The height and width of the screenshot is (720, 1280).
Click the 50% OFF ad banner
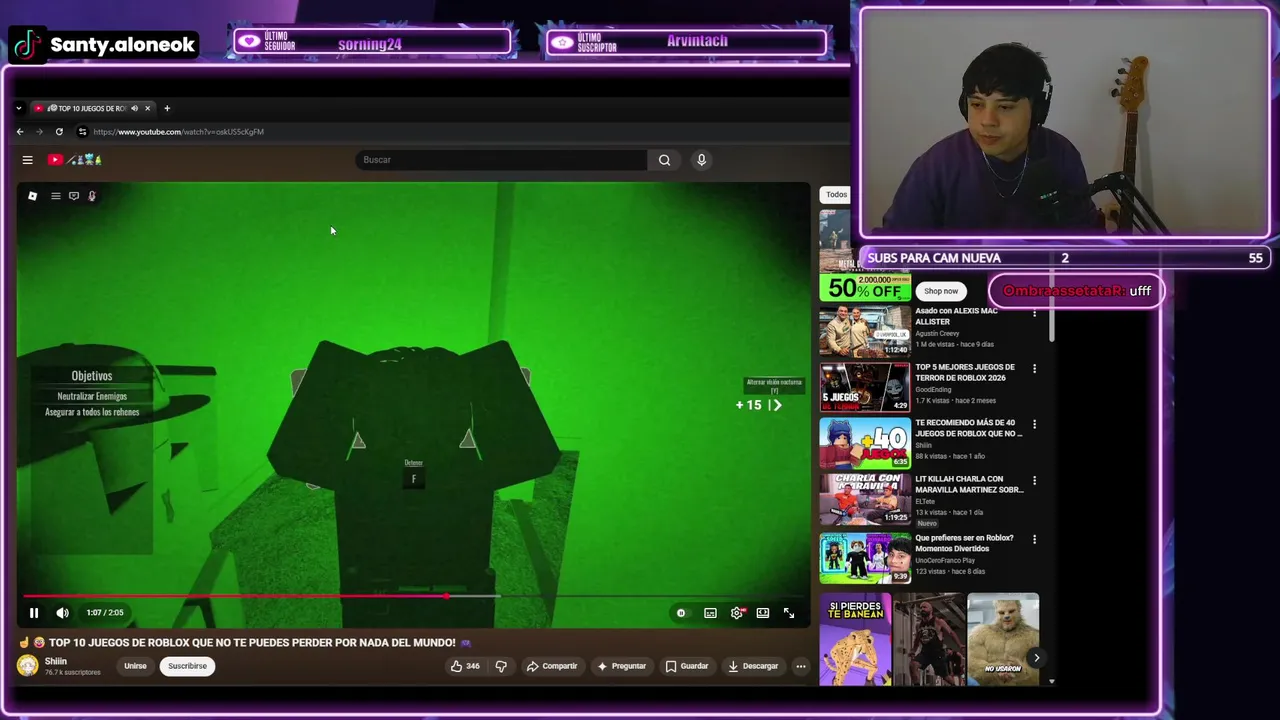click(865, 290)
